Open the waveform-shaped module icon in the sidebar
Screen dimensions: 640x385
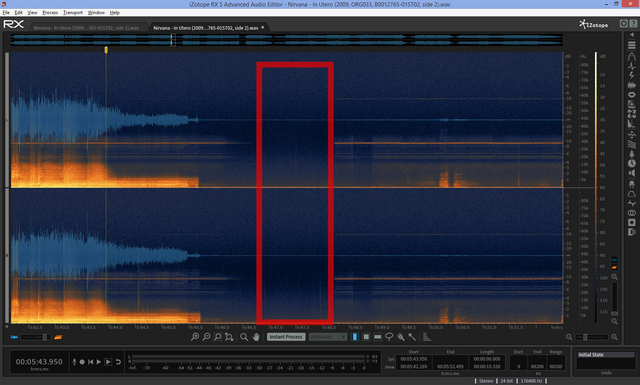(631, 85)
